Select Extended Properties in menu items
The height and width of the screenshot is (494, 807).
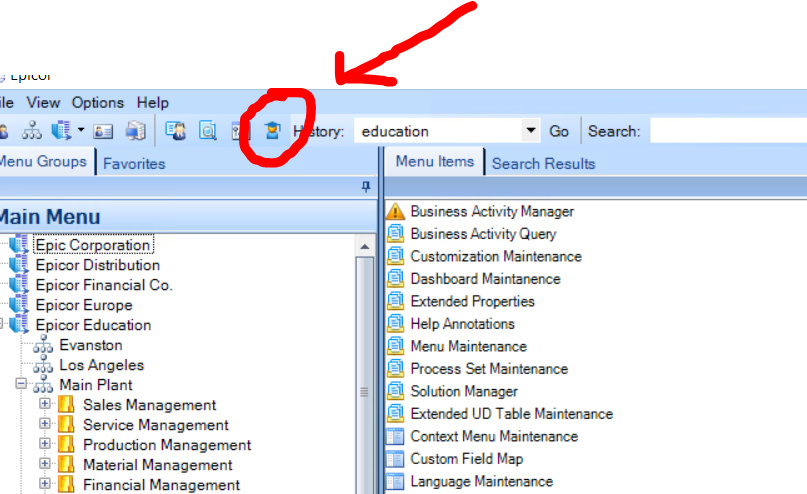(x=472, y=302)
